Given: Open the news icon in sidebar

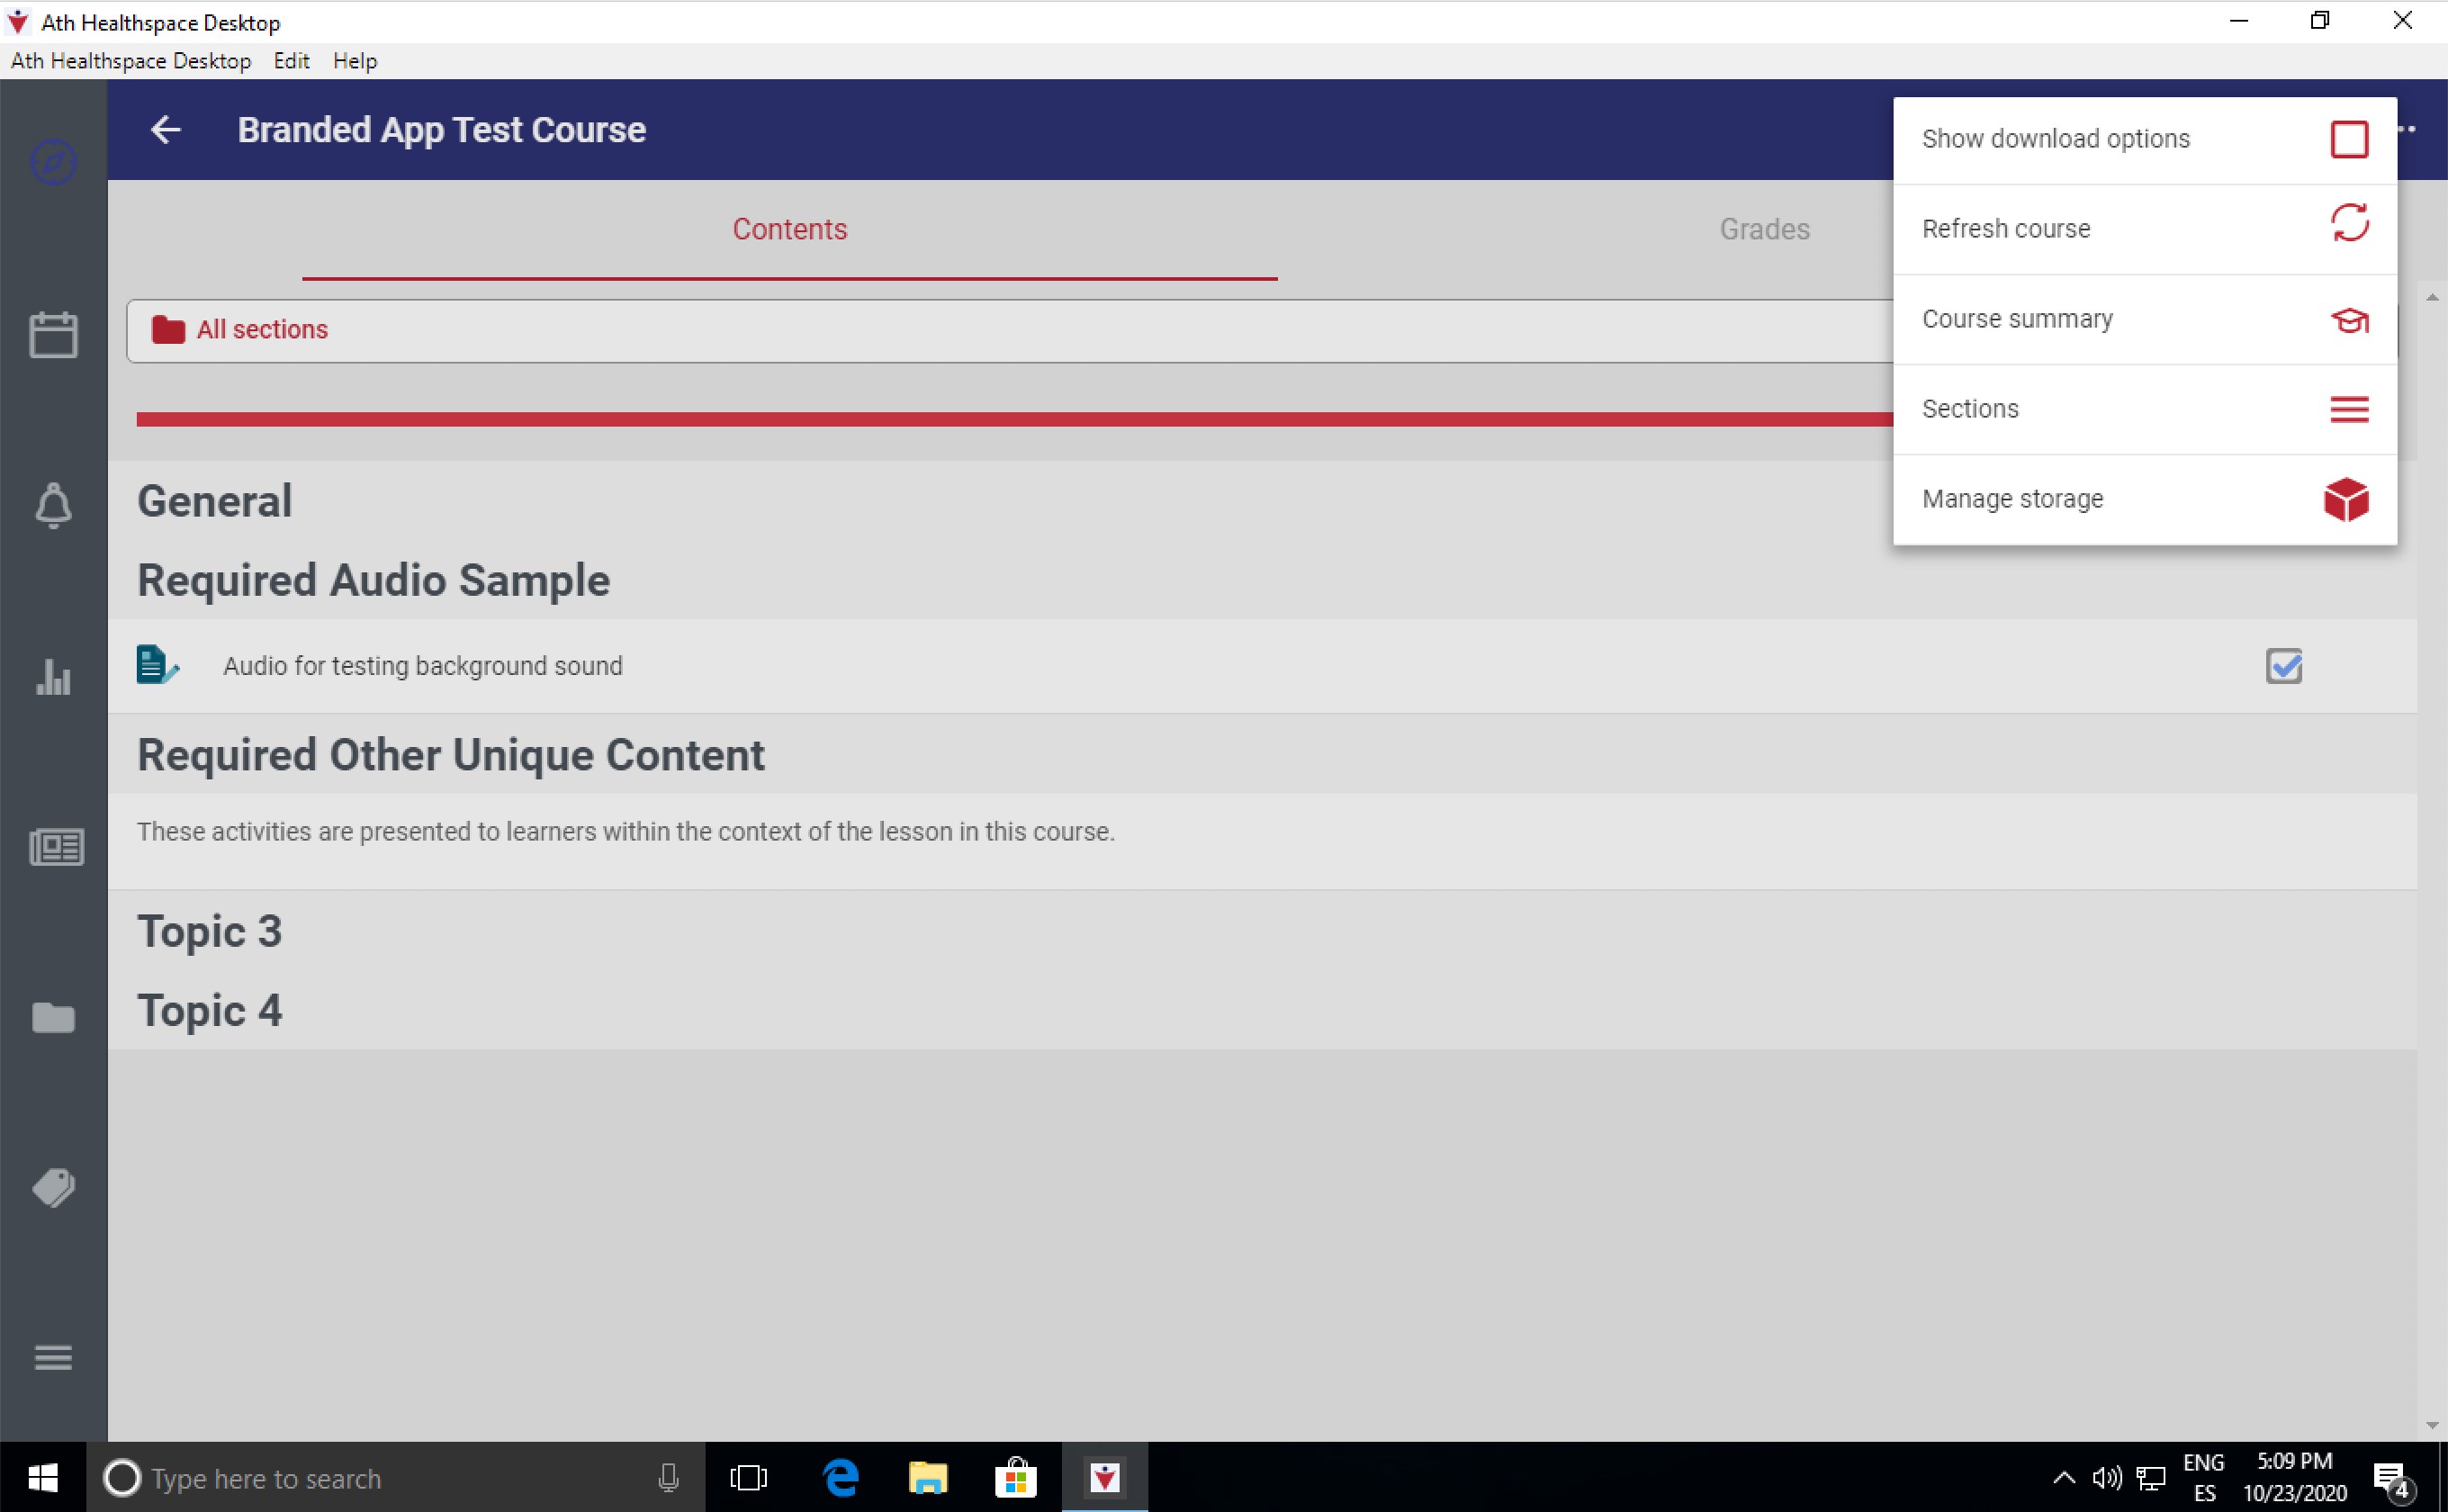Looking at the screenshot, I should tap(56, 847).
